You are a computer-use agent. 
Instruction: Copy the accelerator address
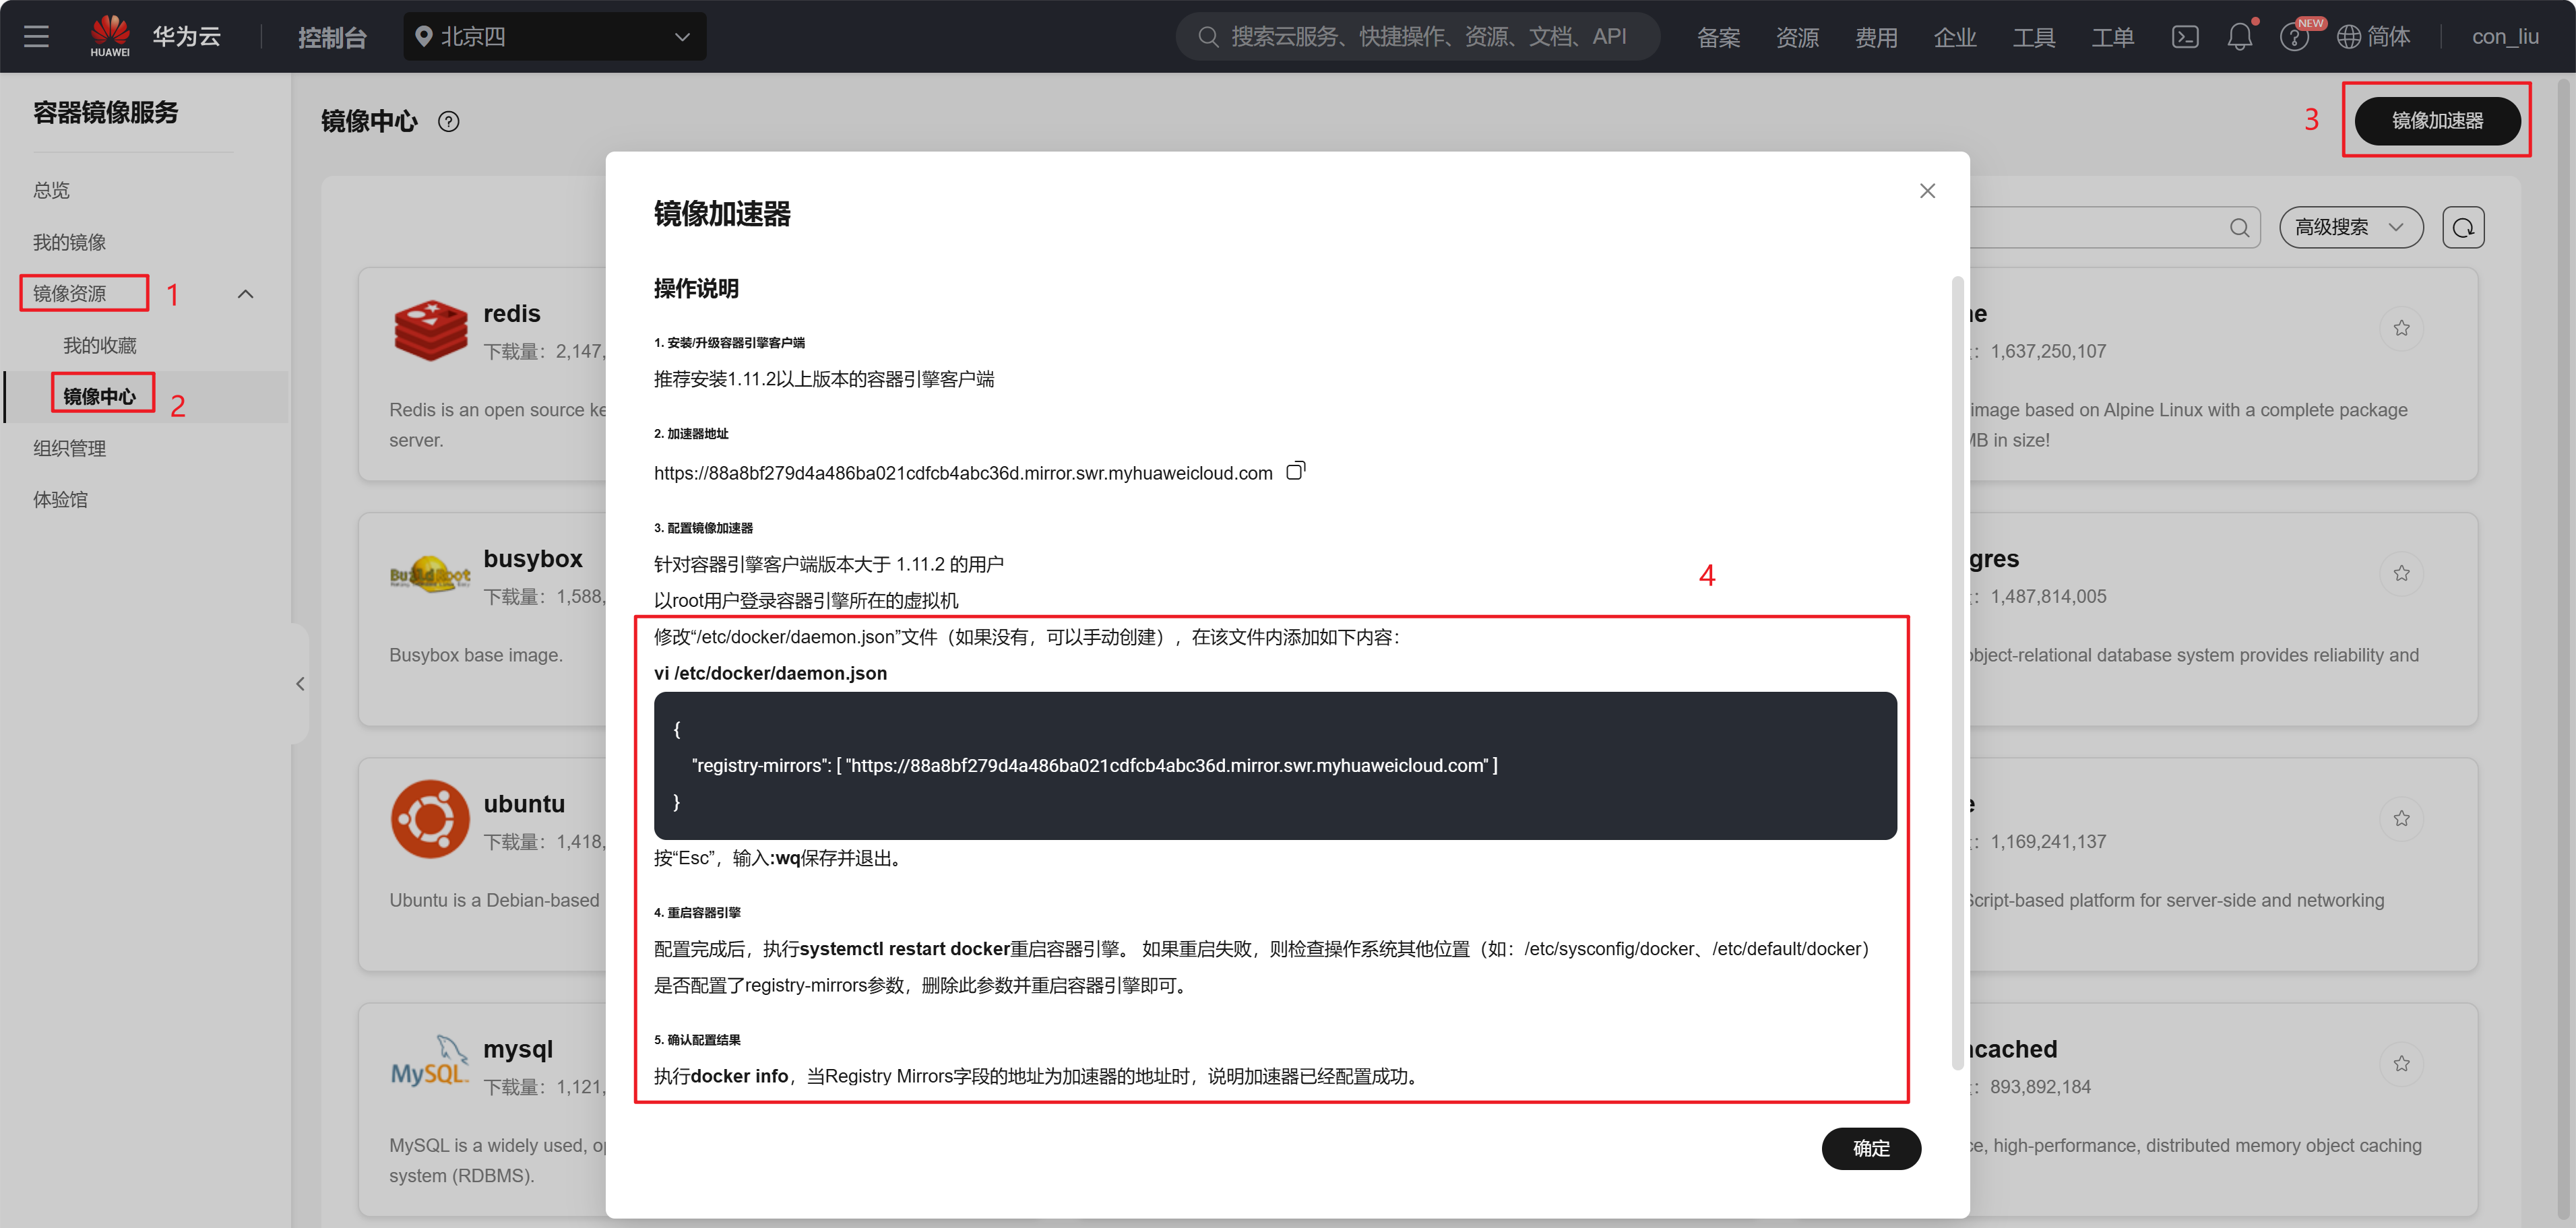point(1295,471)
